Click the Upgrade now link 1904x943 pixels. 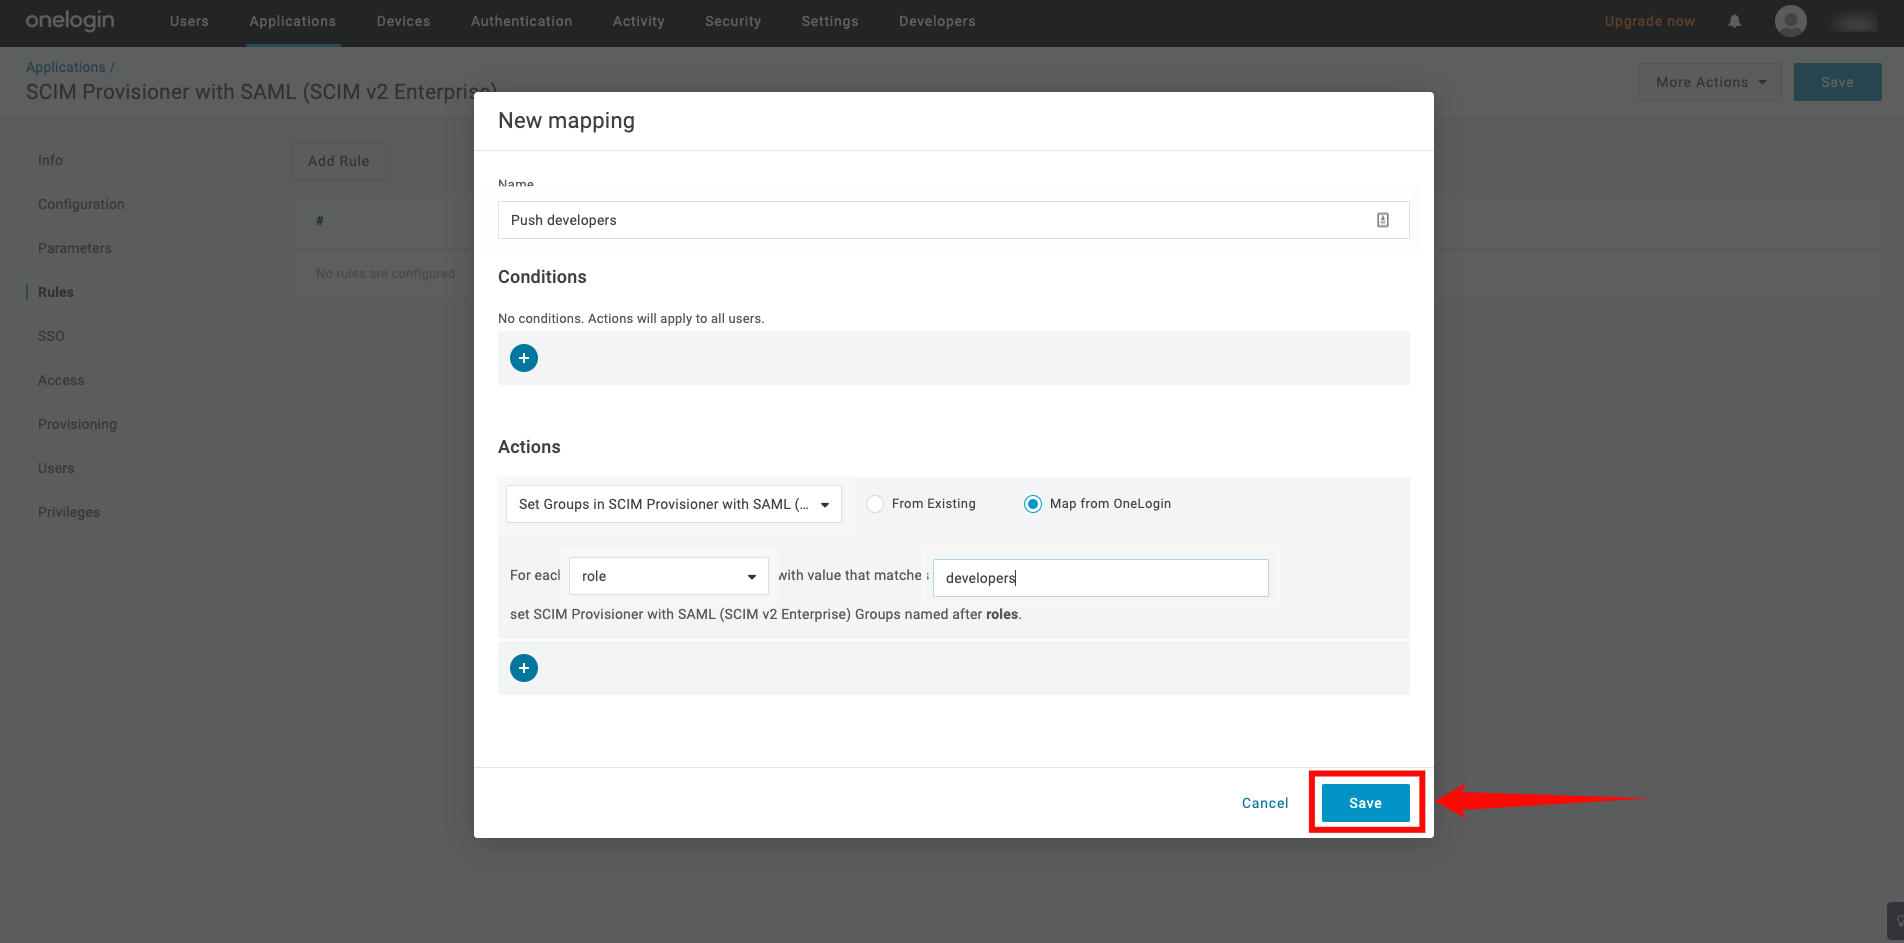point(1650,21)
